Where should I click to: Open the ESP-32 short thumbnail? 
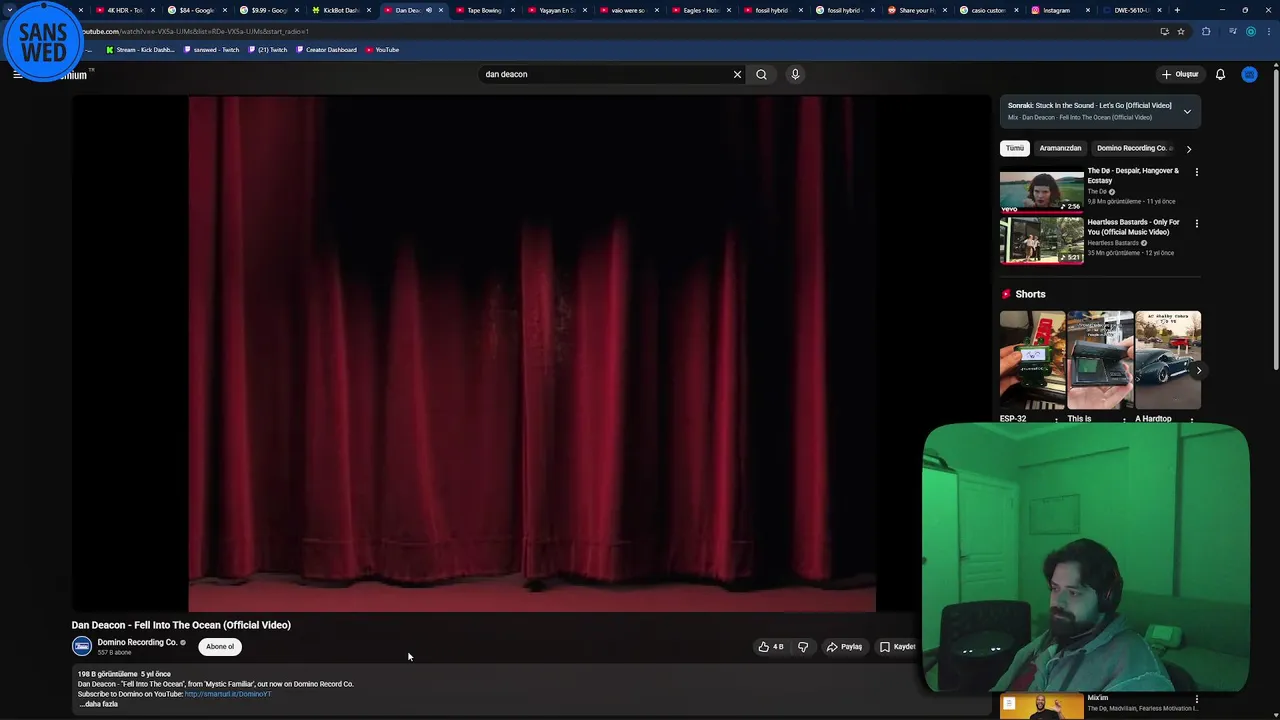1032,360
